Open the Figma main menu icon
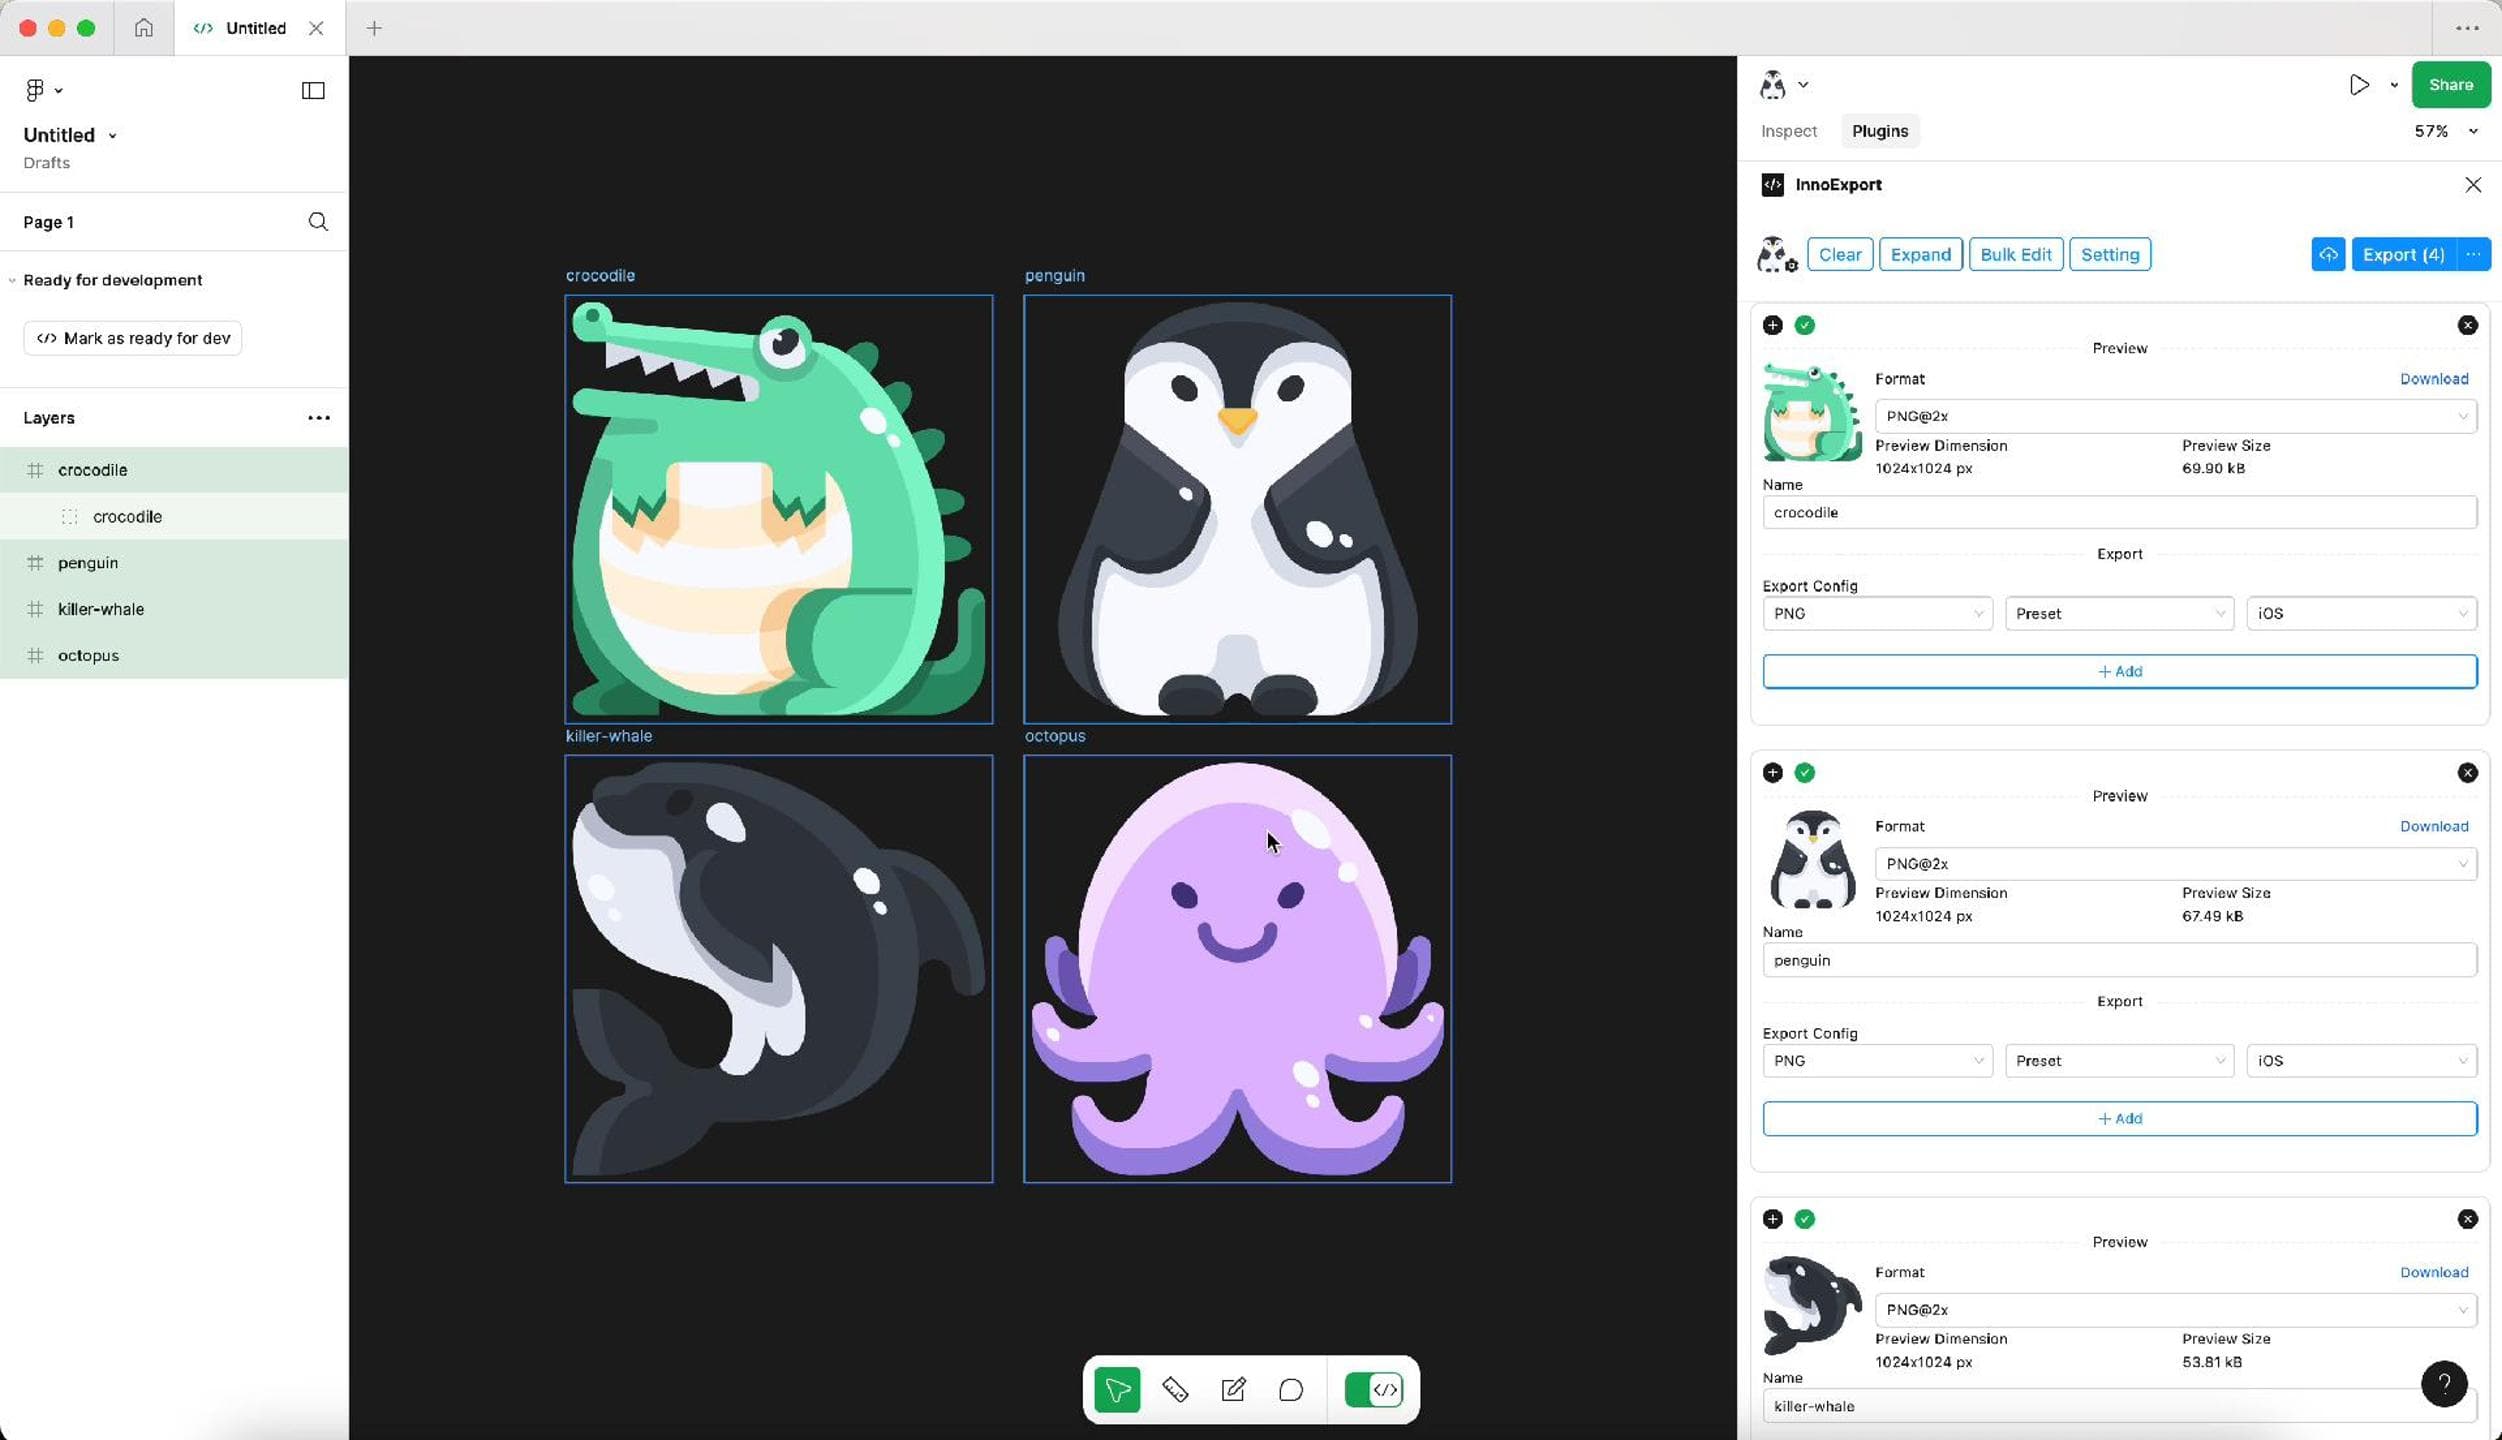 [43, 90]
